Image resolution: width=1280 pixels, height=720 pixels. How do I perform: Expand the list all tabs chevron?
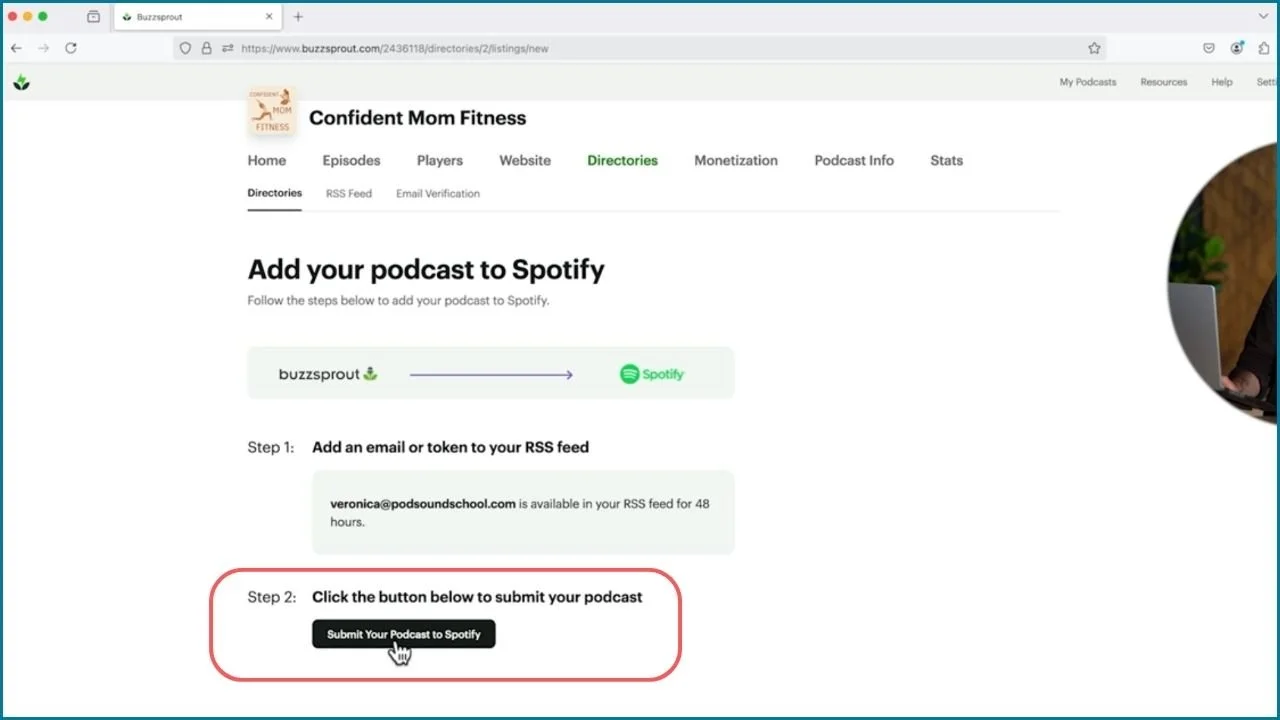click(x=1262, y=17)
